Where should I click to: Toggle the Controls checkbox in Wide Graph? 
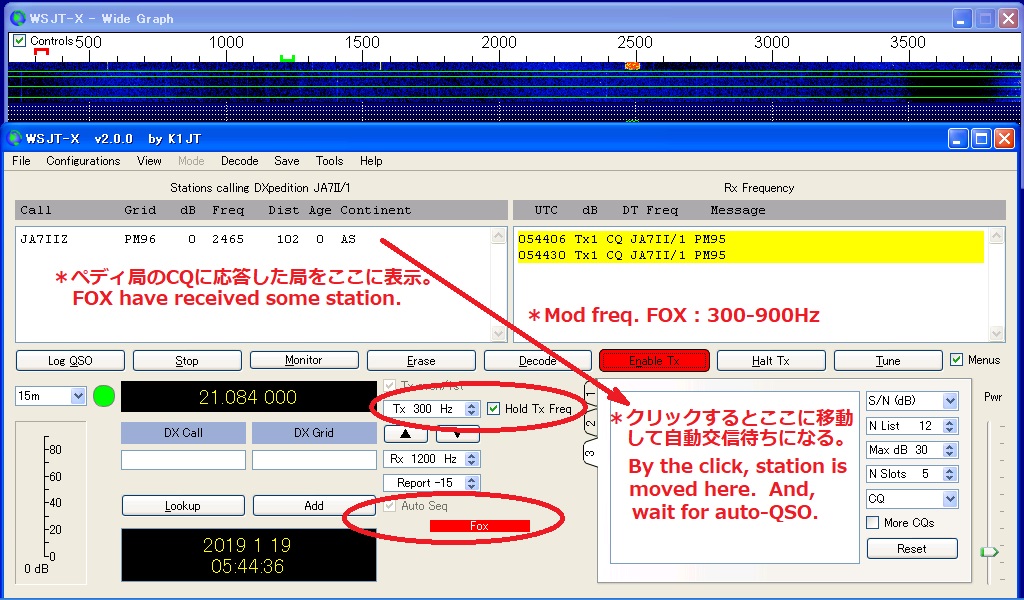click(20, 40)
